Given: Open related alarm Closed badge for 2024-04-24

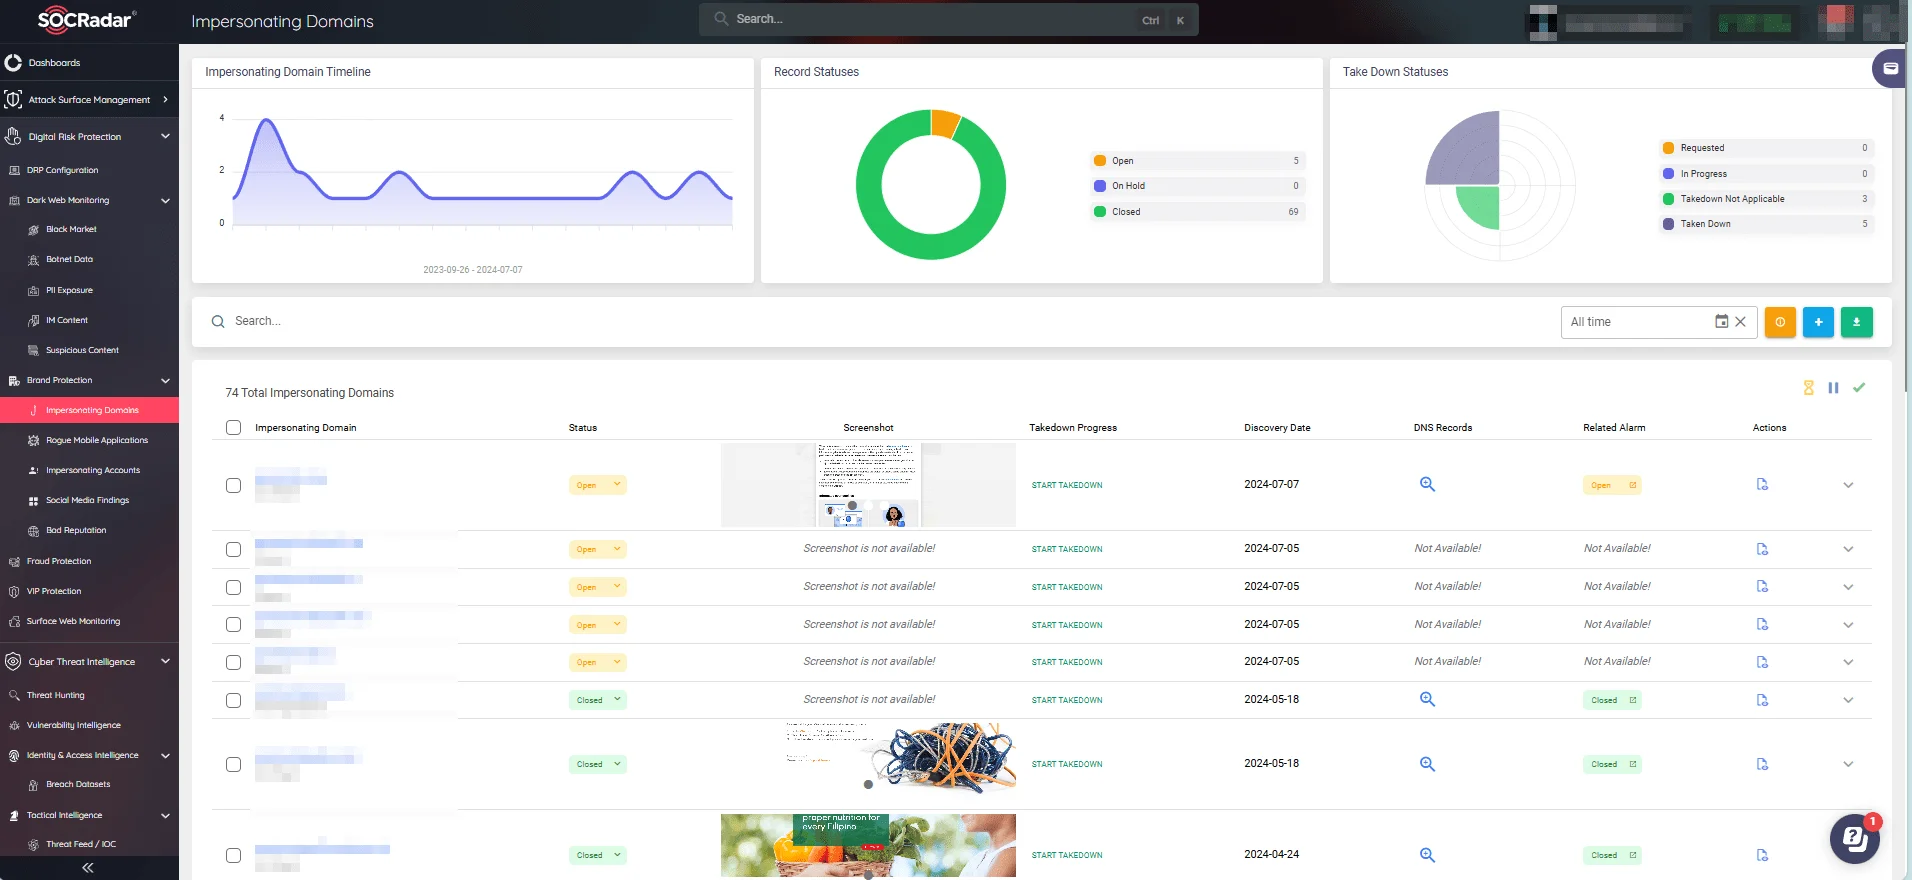Looking at the screenshot, I should [1612, 855].
